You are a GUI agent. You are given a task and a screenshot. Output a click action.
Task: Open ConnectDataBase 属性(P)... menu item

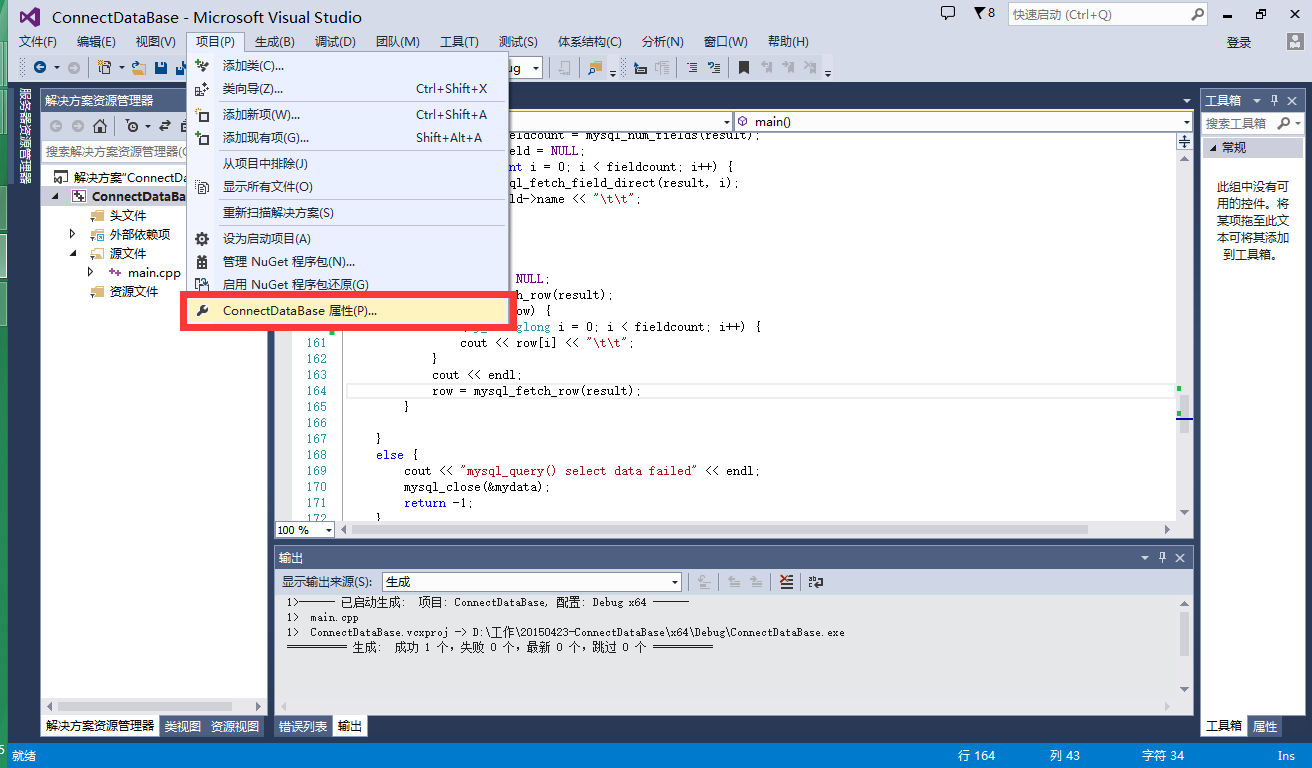[348, 311]
